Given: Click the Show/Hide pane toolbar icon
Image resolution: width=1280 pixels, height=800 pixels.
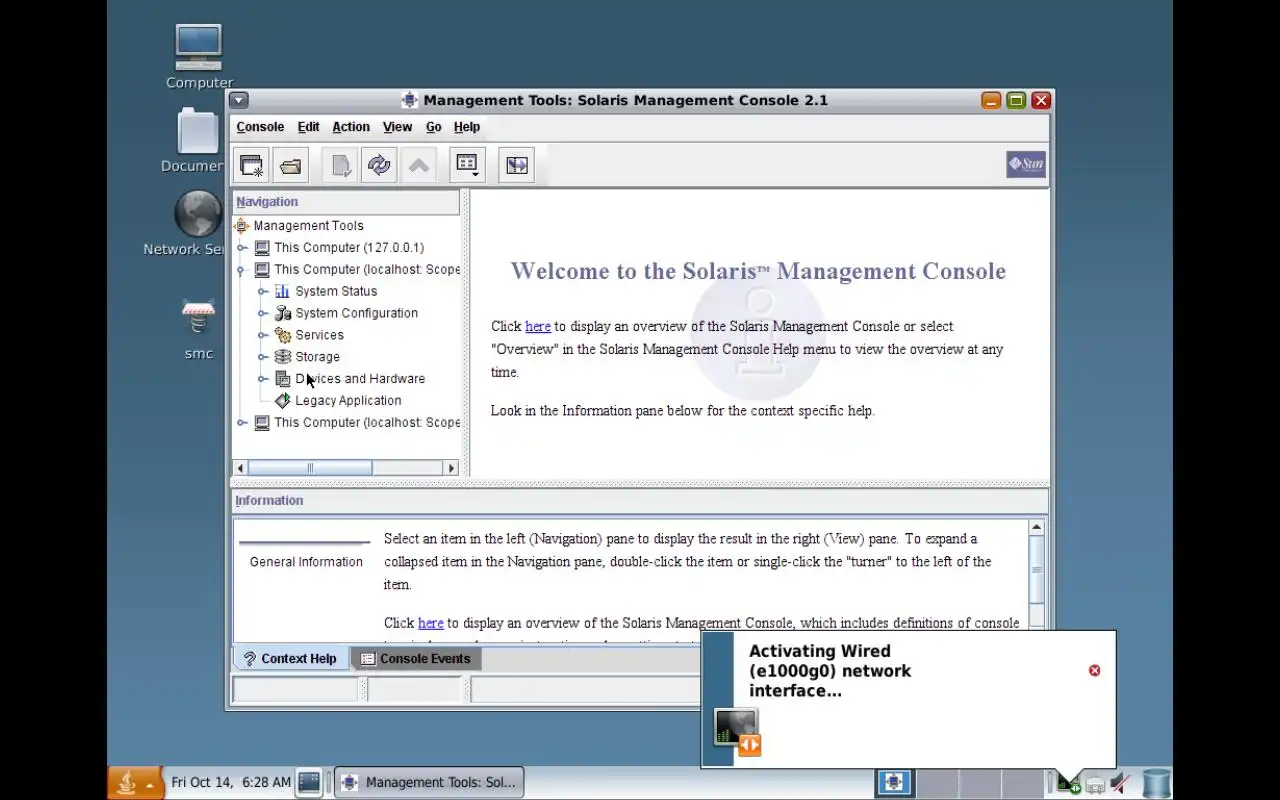Looking at the screenshot, I should [517, 165].
